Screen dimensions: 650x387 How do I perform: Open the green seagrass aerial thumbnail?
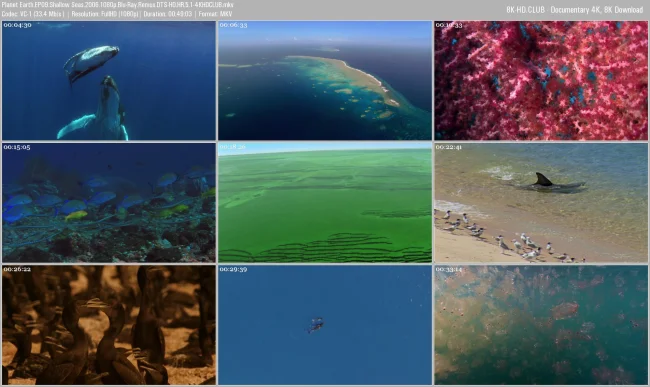tap(325, 203)
